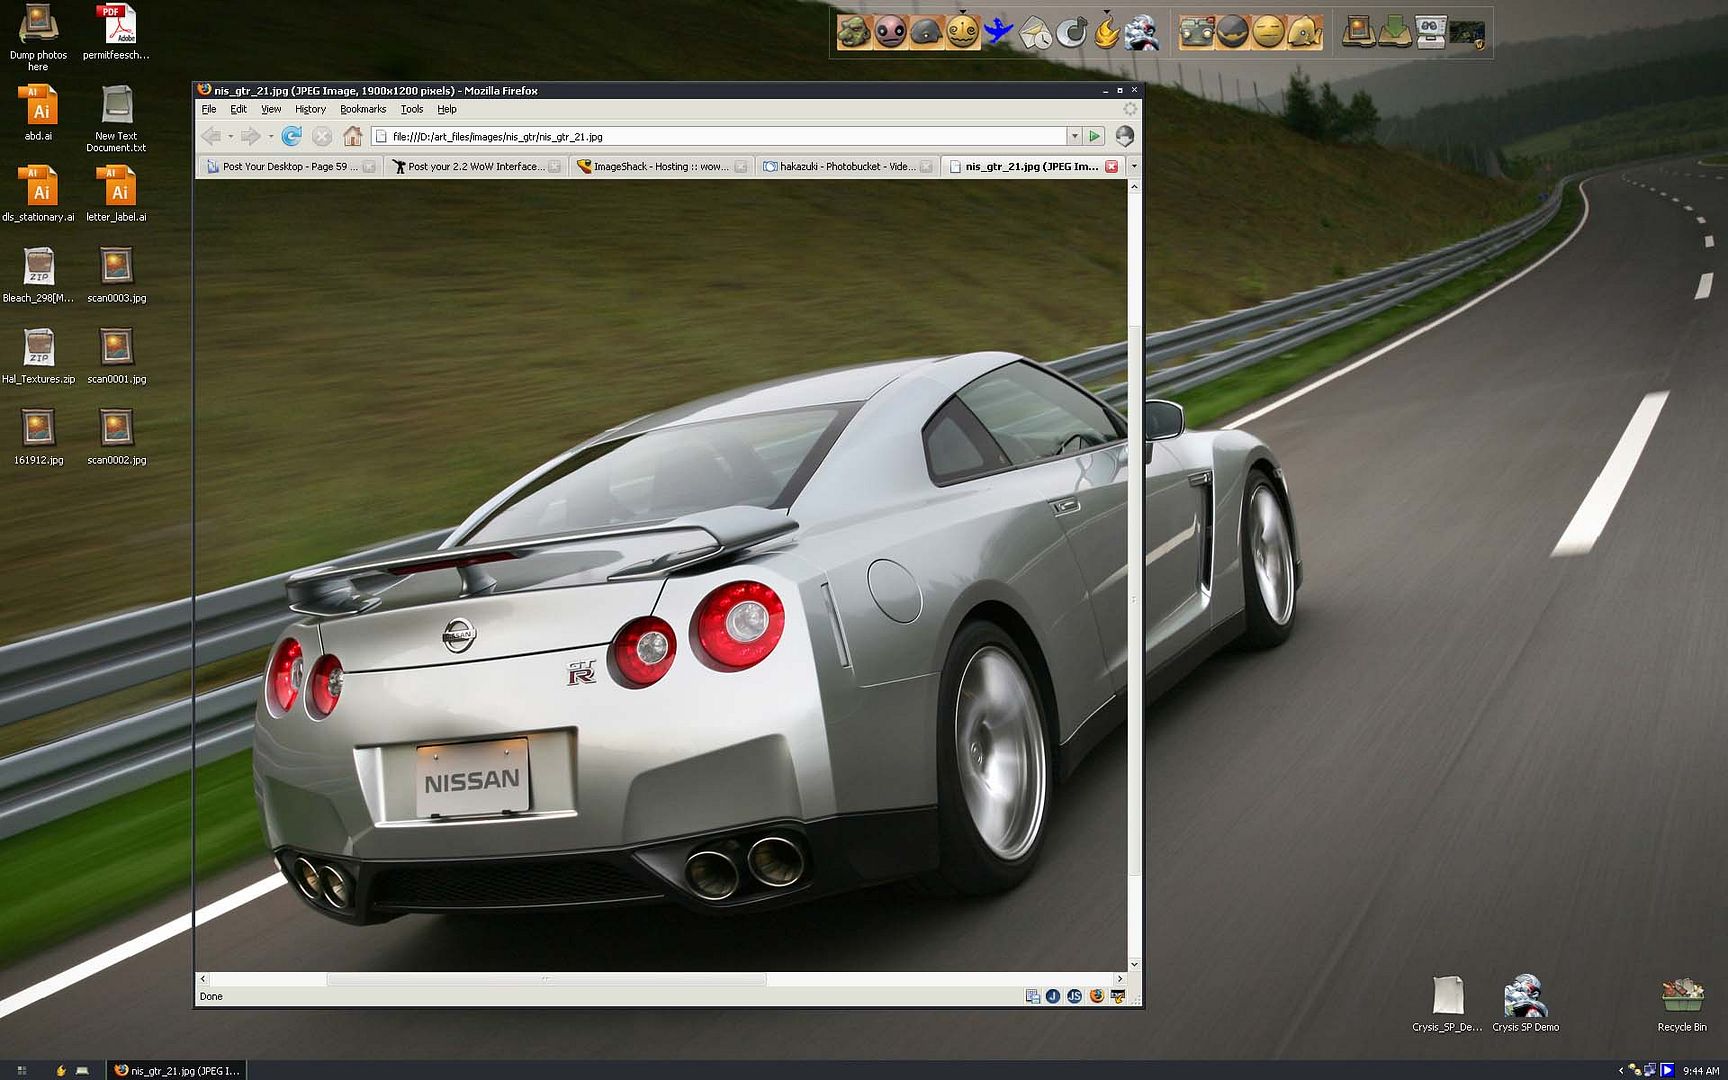Click the JS icon in Firefox status bar

coord(1074,996)
